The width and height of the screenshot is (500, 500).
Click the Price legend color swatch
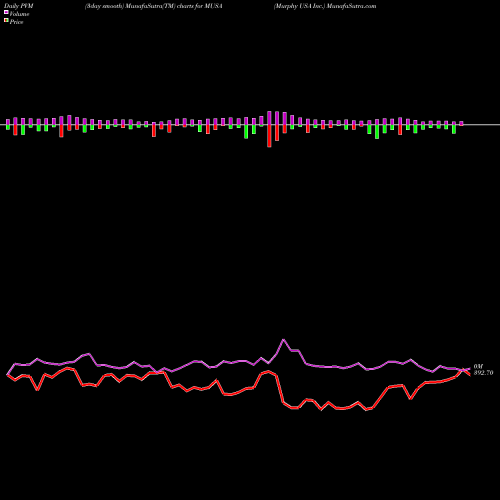pos(6,21)
